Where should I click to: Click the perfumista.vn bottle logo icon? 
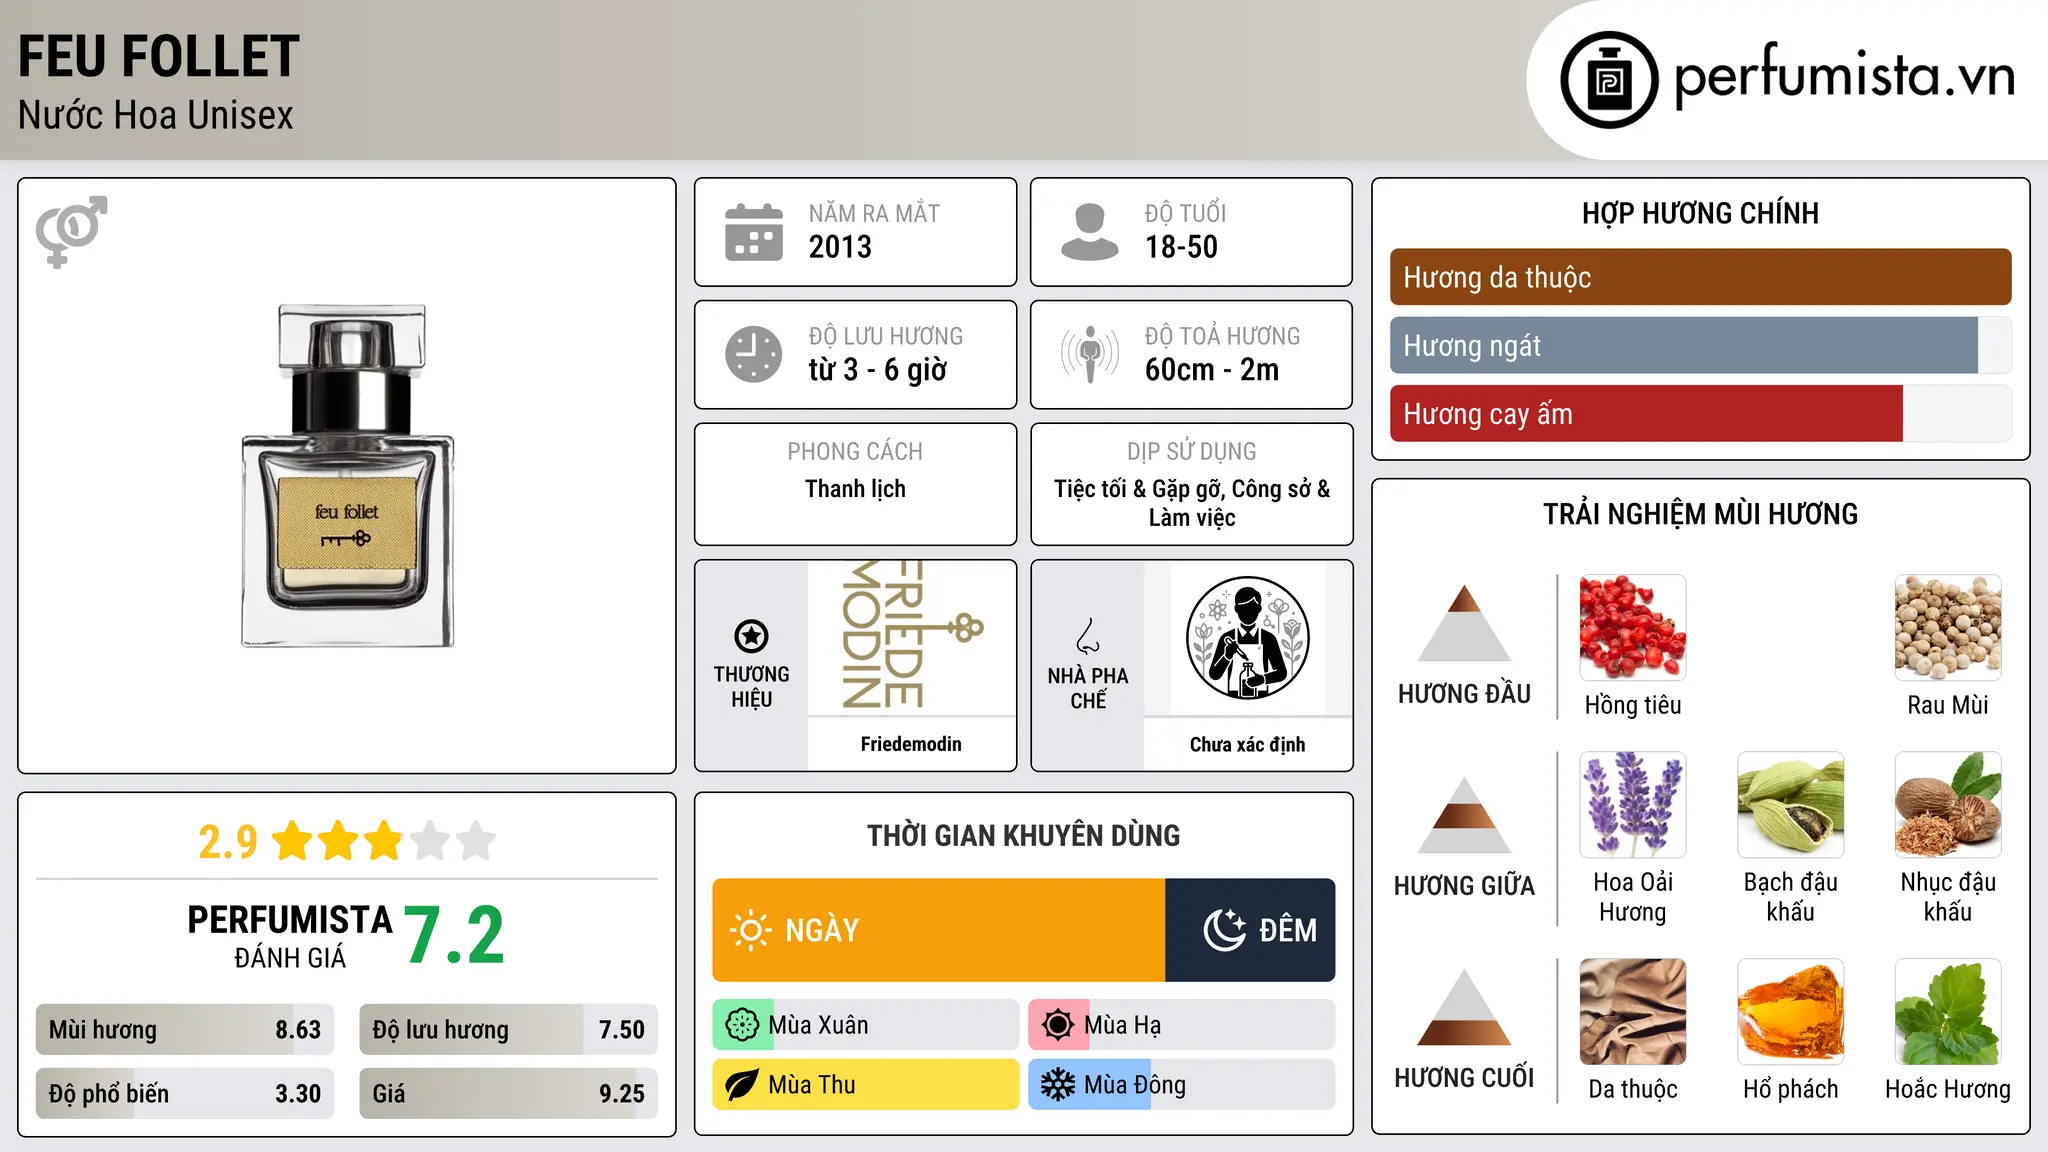click(x=1609, y=80)
